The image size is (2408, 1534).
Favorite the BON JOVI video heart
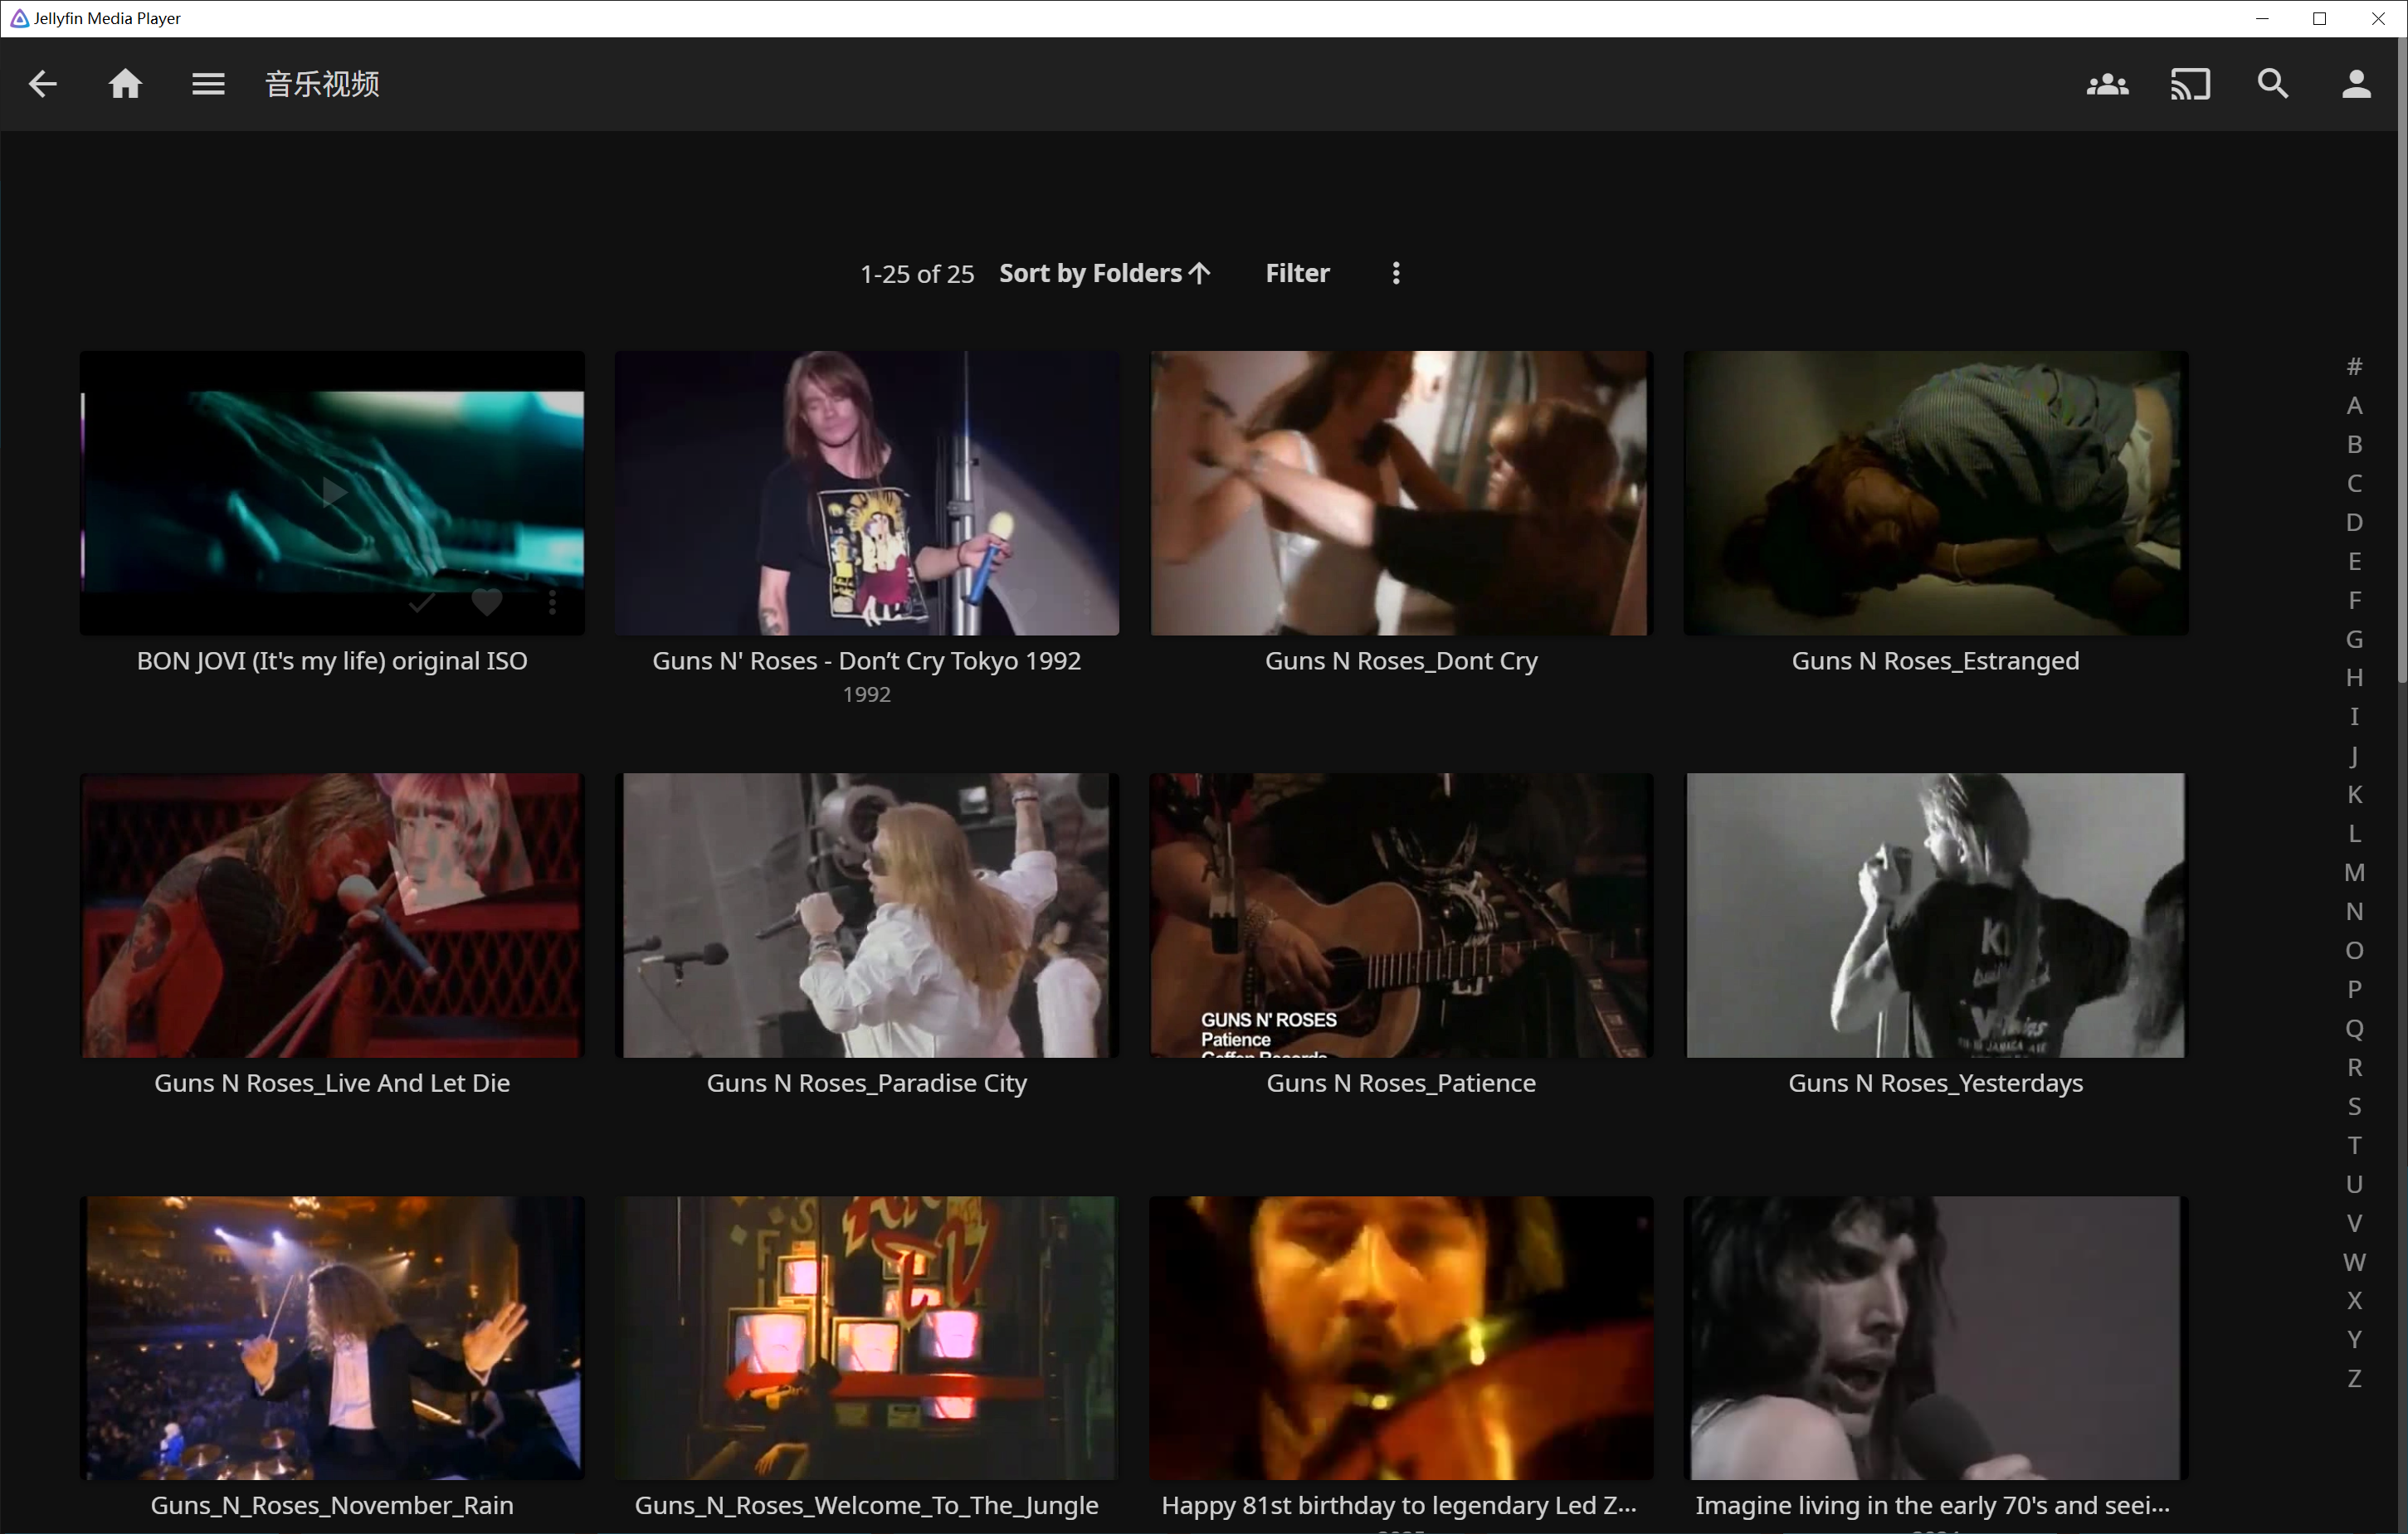[x=487, y=602]
